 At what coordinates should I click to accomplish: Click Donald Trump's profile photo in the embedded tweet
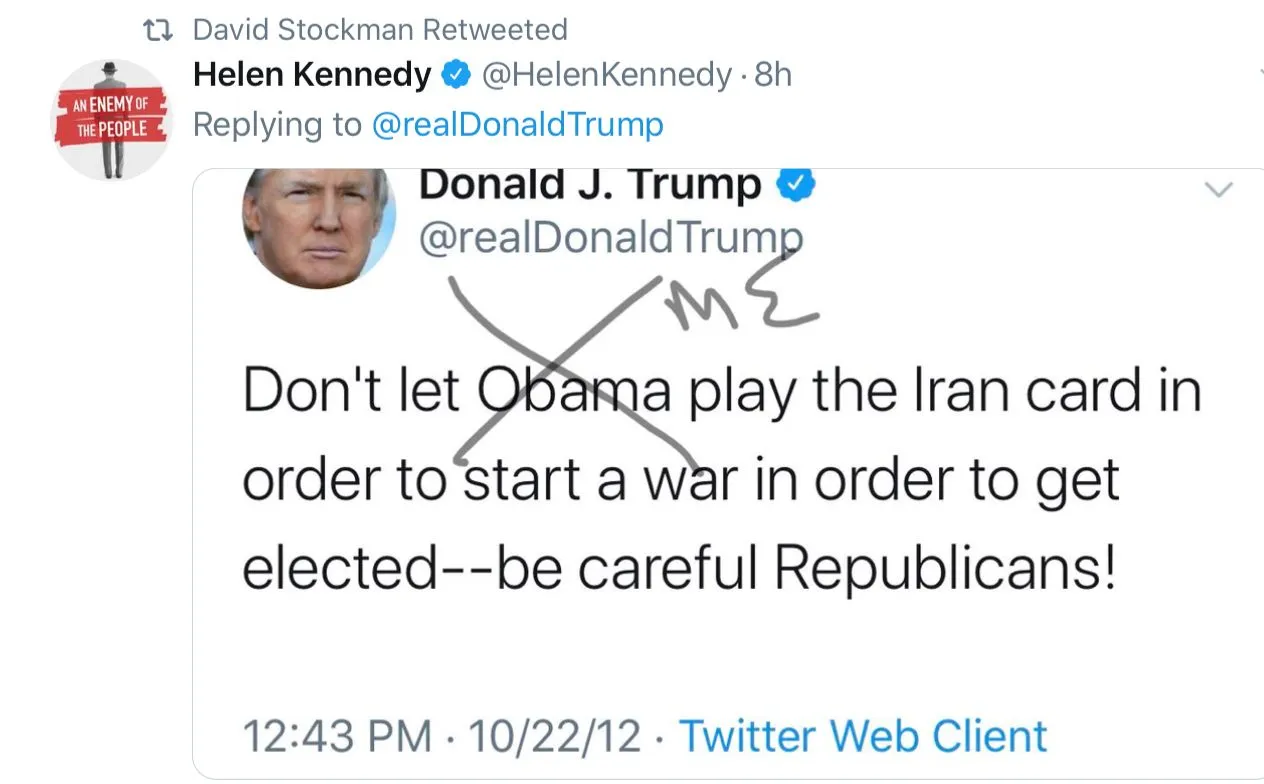click(x=319, y=226)
